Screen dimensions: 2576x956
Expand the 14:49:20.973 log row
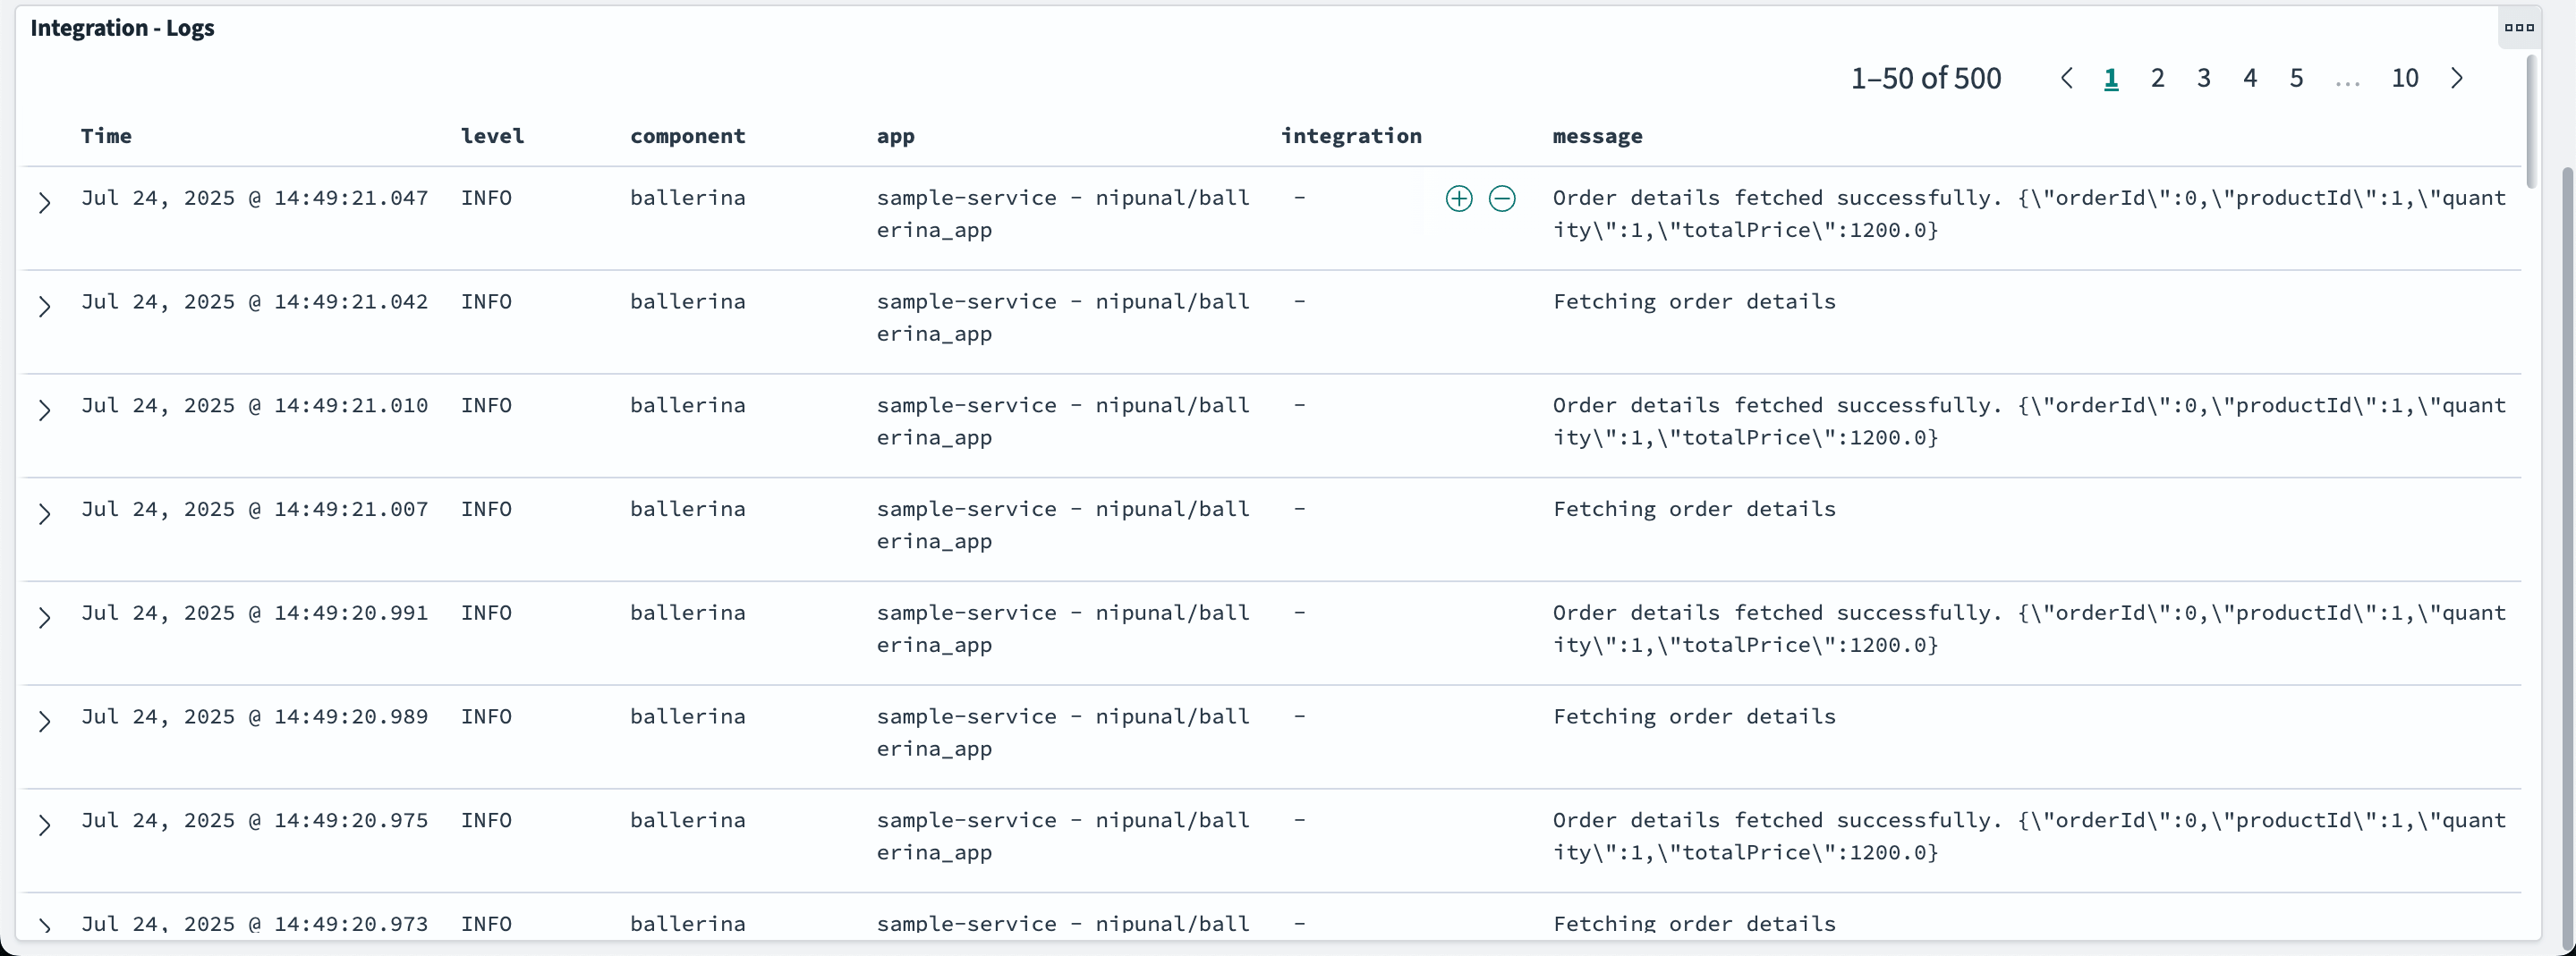[44, 925]
